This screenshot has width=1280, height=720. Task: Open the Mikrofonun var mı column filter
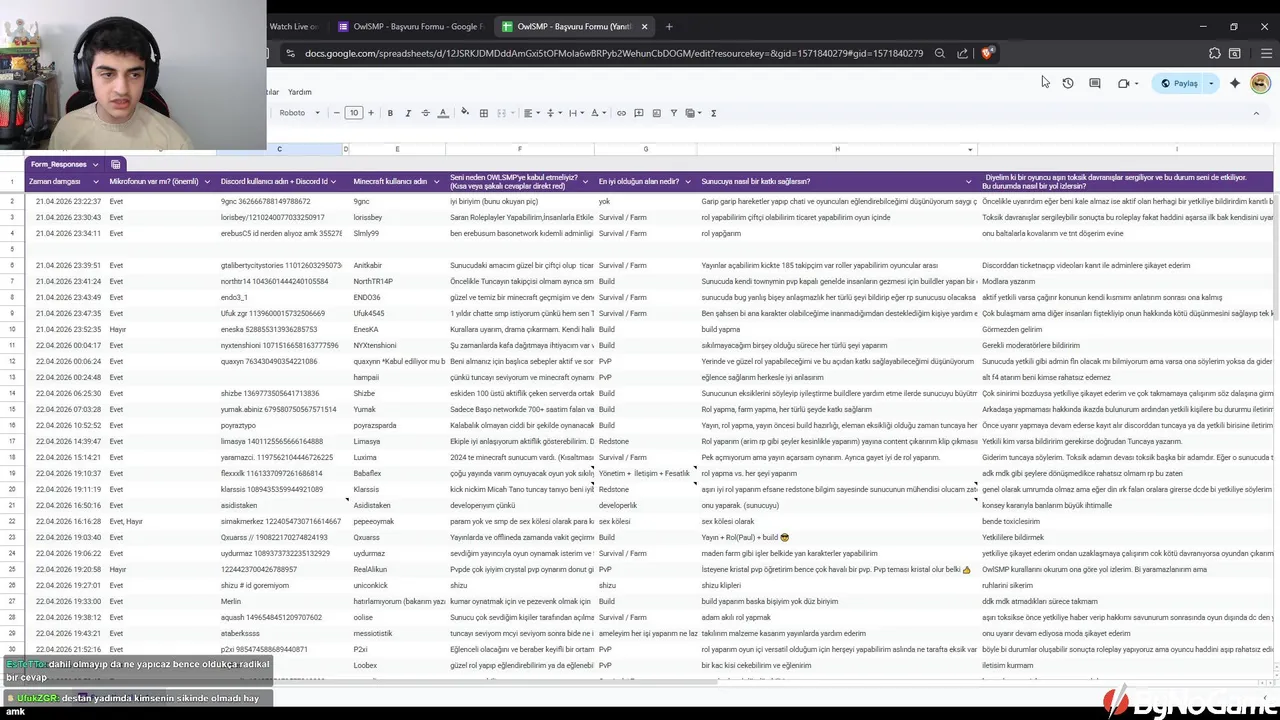click(x=208, y=182)
